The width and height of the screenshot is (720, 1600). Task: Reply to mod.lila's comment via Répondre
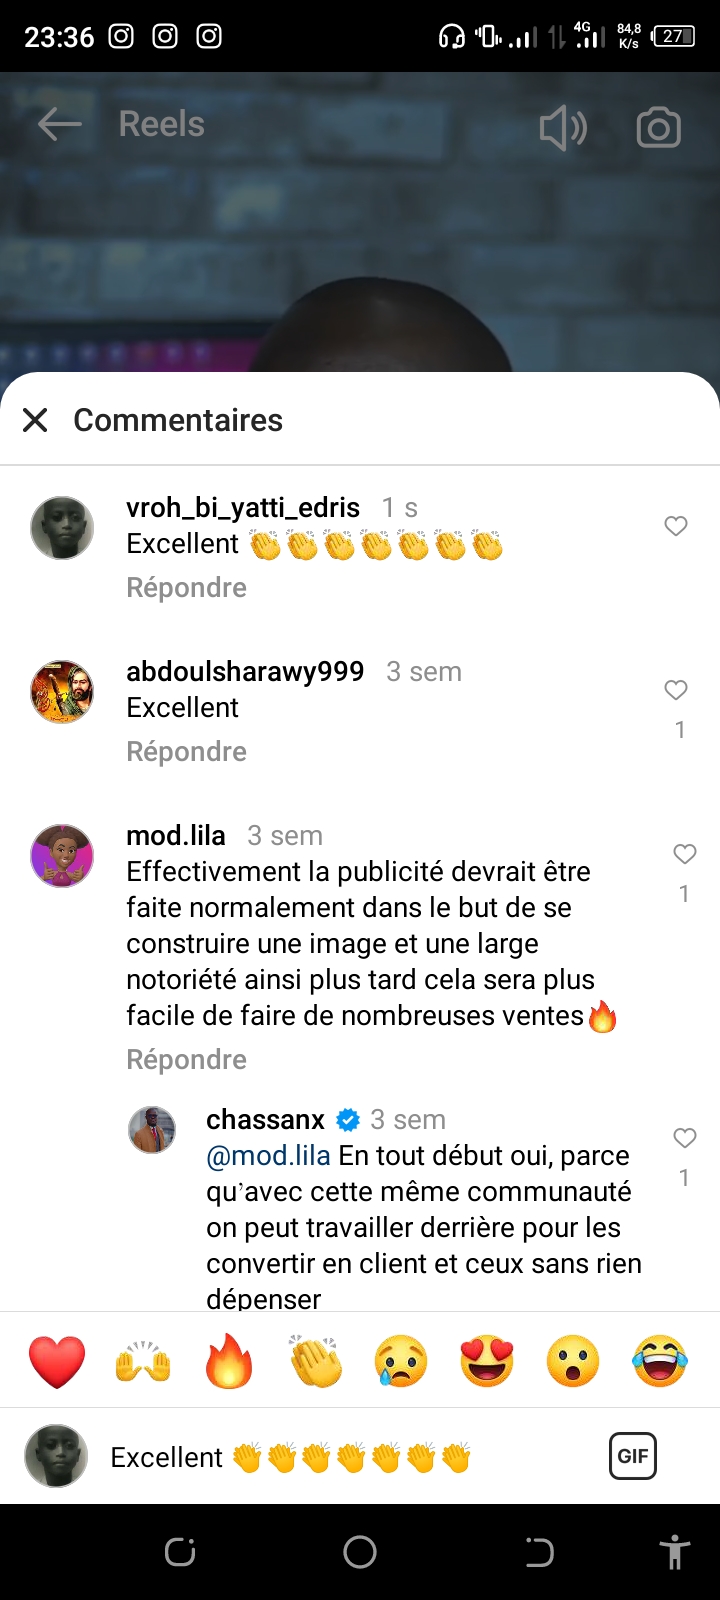click(186, 1060)
